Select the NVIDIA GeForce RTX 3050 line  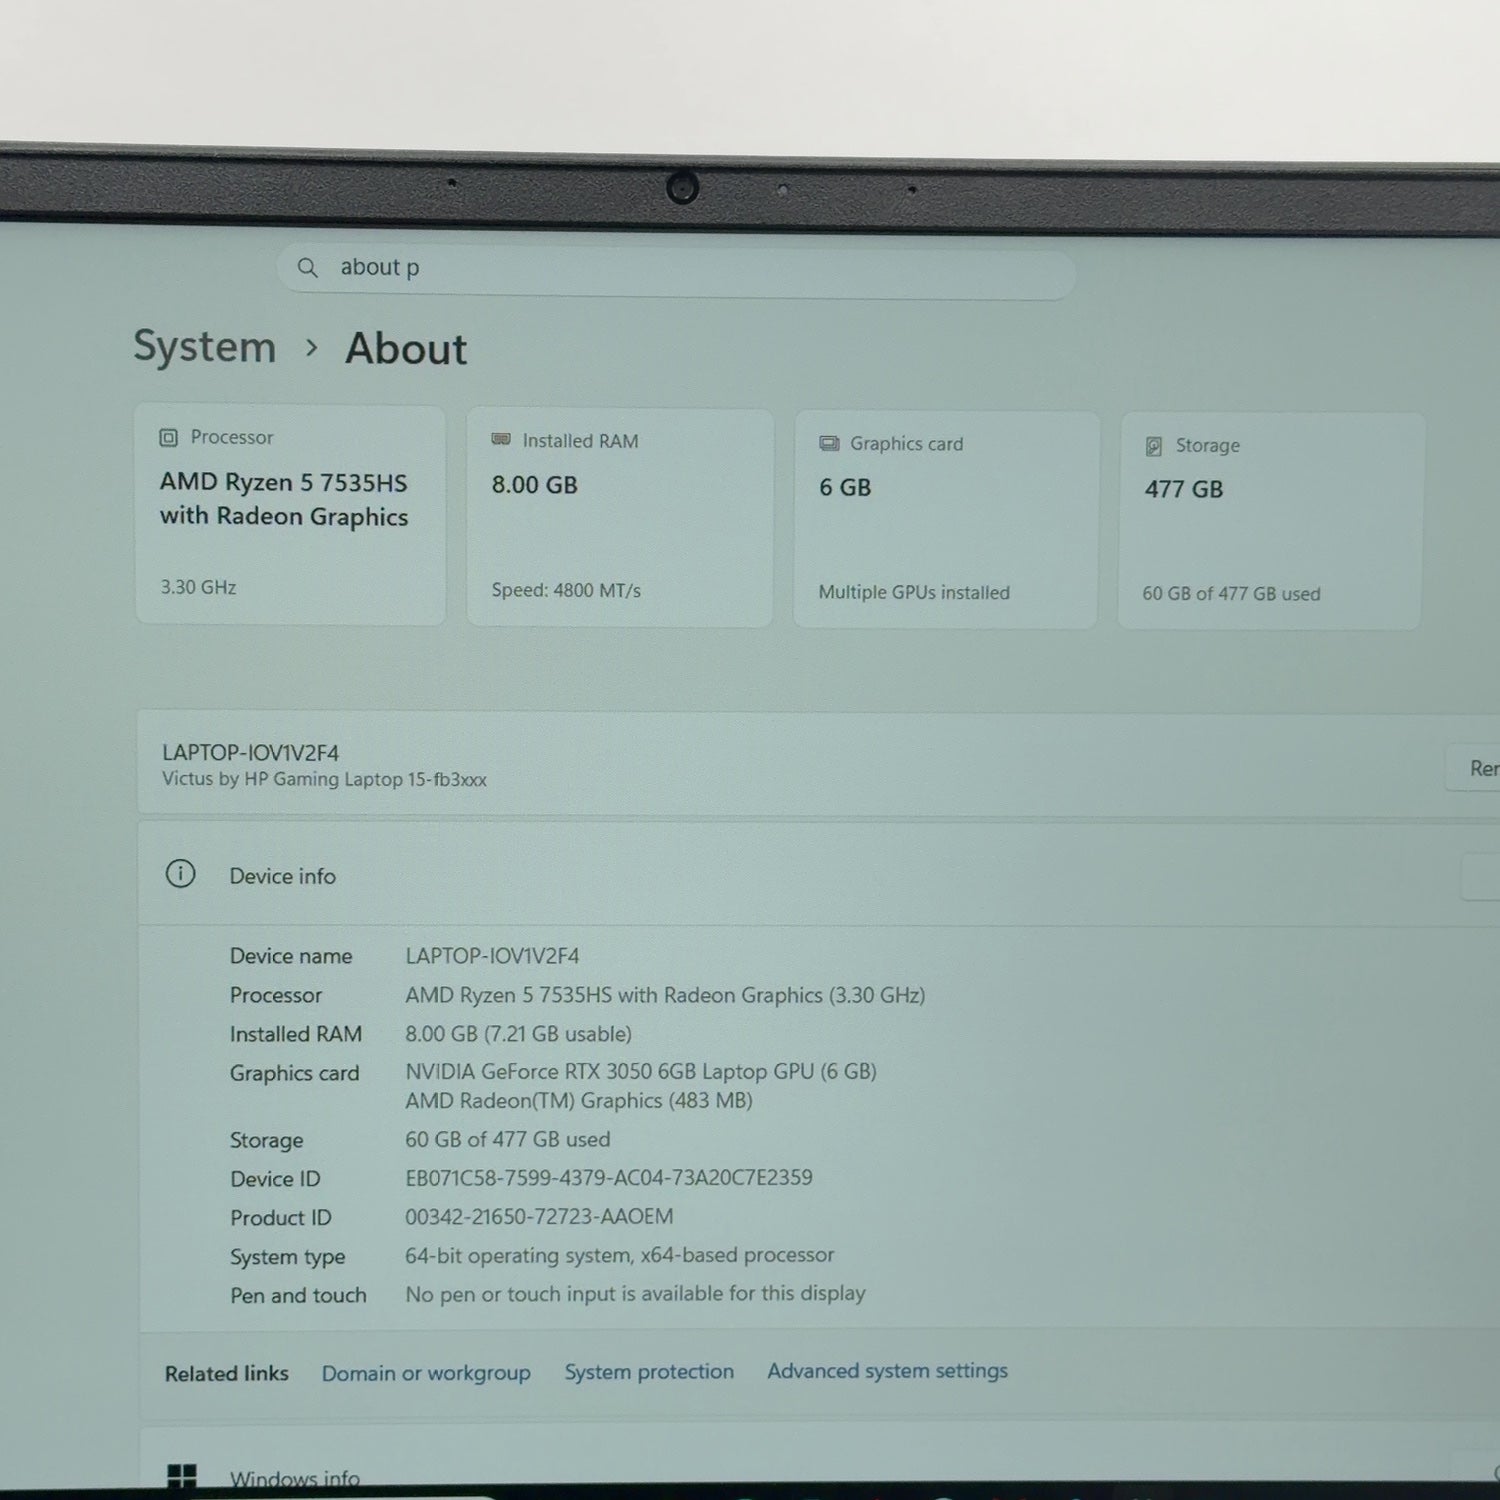tap(641, 1072)
